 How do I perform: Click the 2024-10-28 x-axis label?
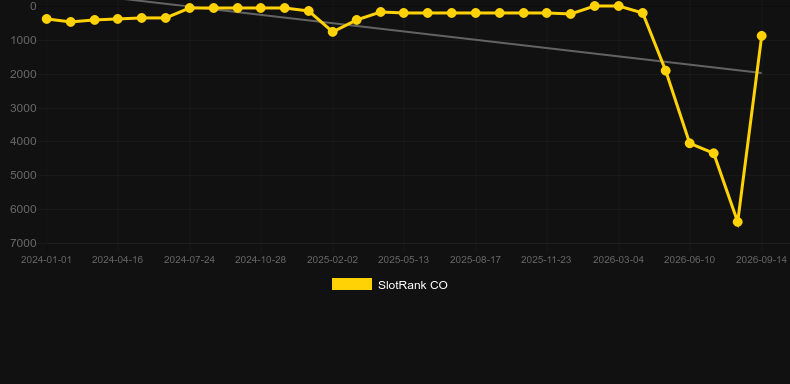[x=260, y=260]
